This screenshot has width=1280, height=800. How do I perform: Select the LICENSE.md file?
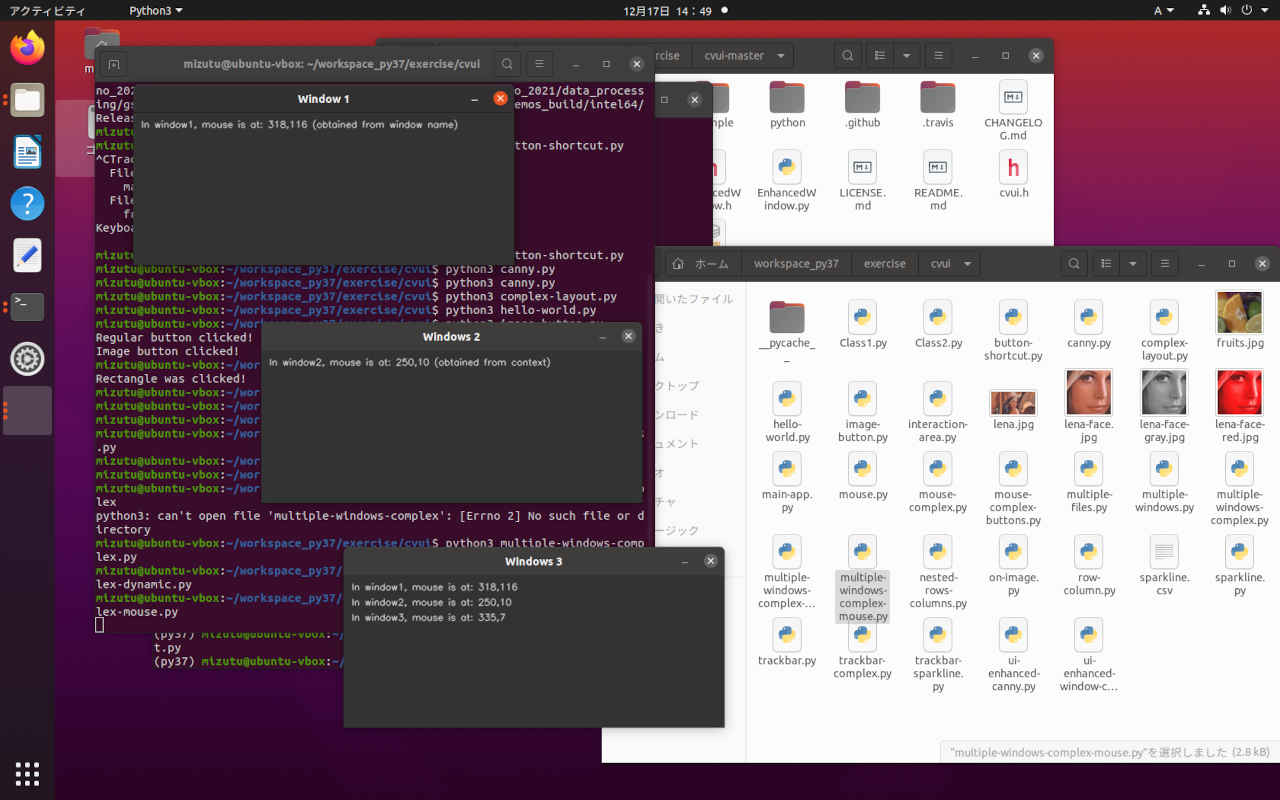point(862,181)
